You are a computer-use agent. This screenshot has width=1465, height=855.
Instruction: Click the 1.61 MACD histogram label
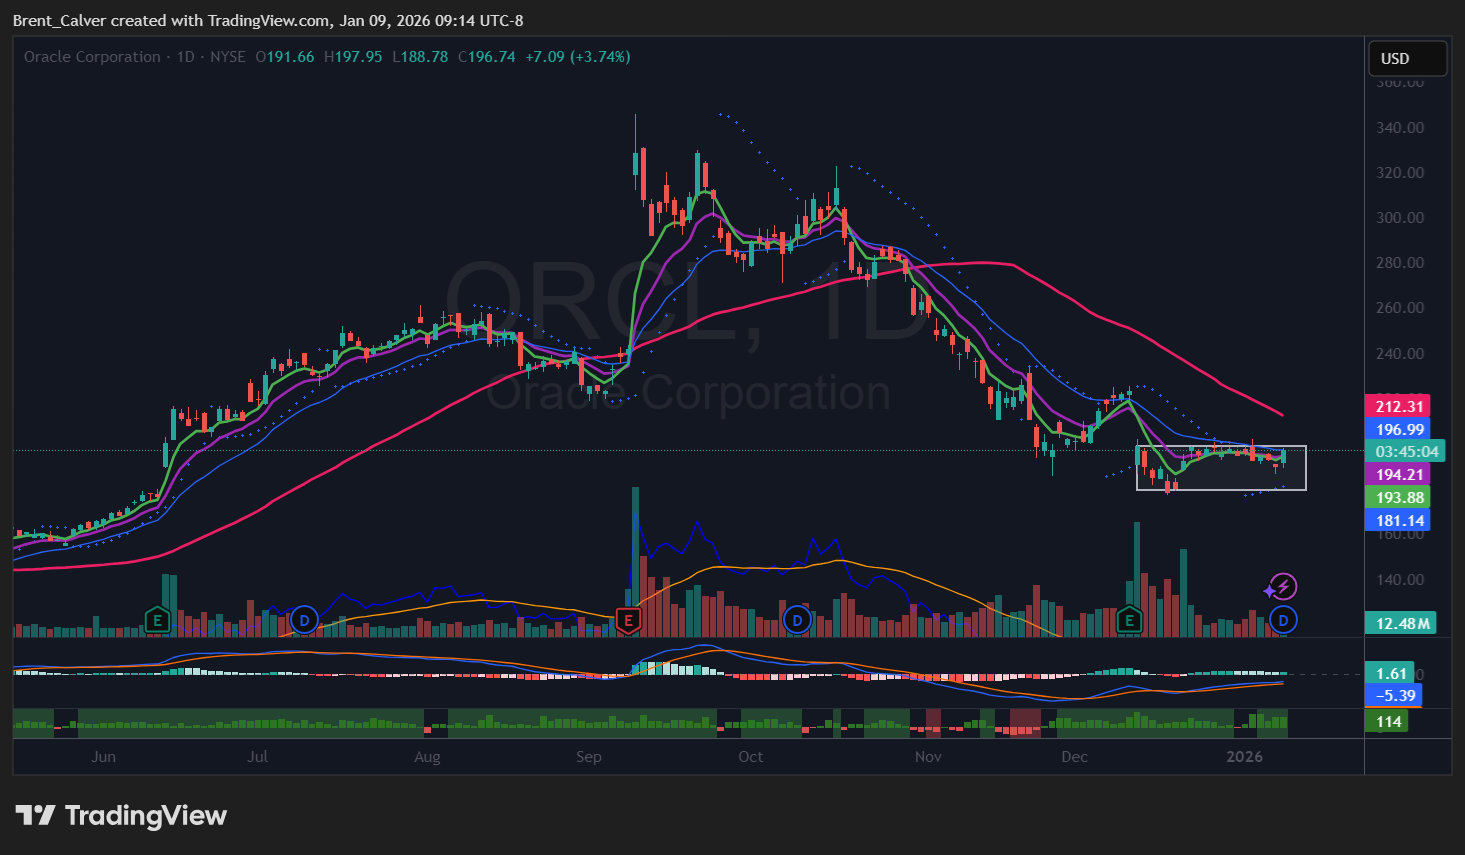point(1391,673)
